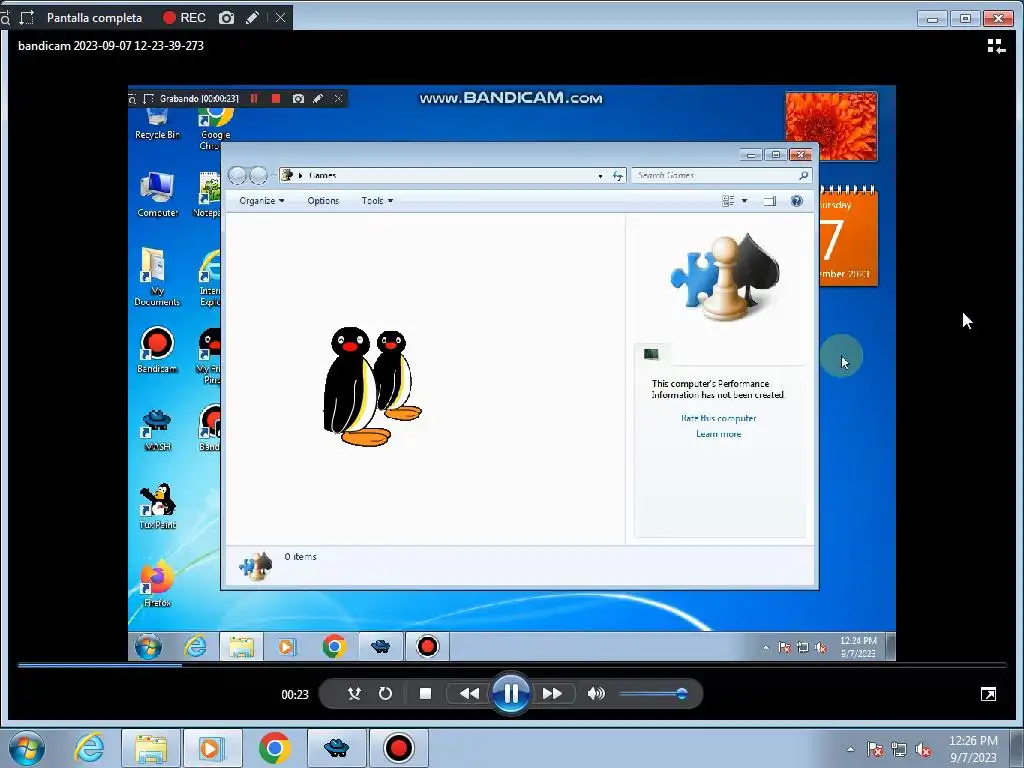
Task: Click the pause icon in the Grabando bar
Action: coord(254,99)
